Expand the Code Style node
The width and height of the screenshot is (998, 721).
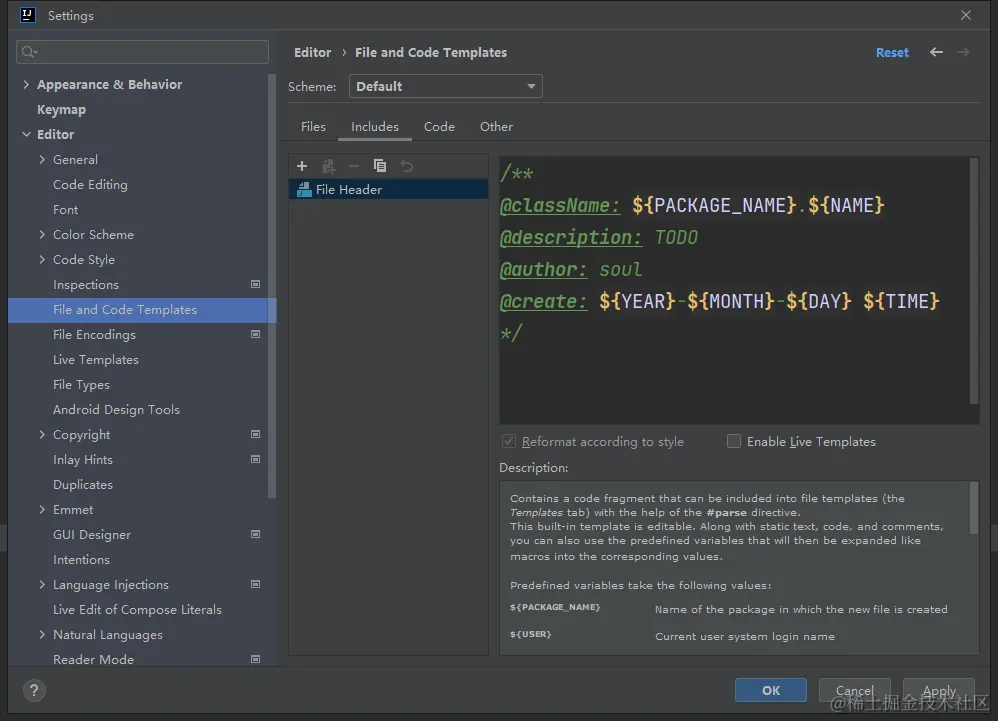coord(42,260)
